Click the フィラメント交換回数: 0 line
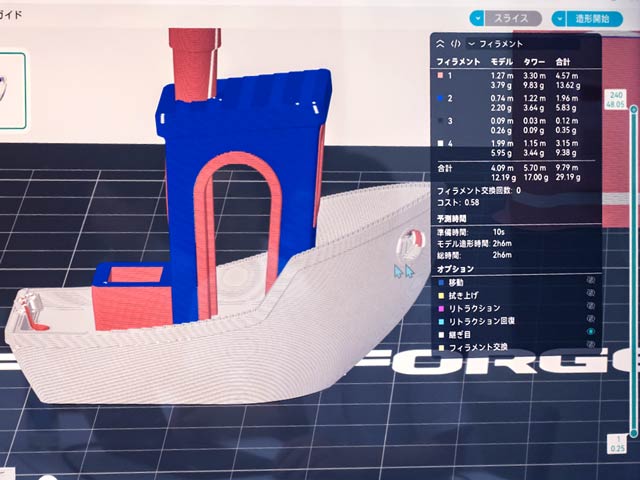Screen dimensions: 640x480 pos(479,191)
